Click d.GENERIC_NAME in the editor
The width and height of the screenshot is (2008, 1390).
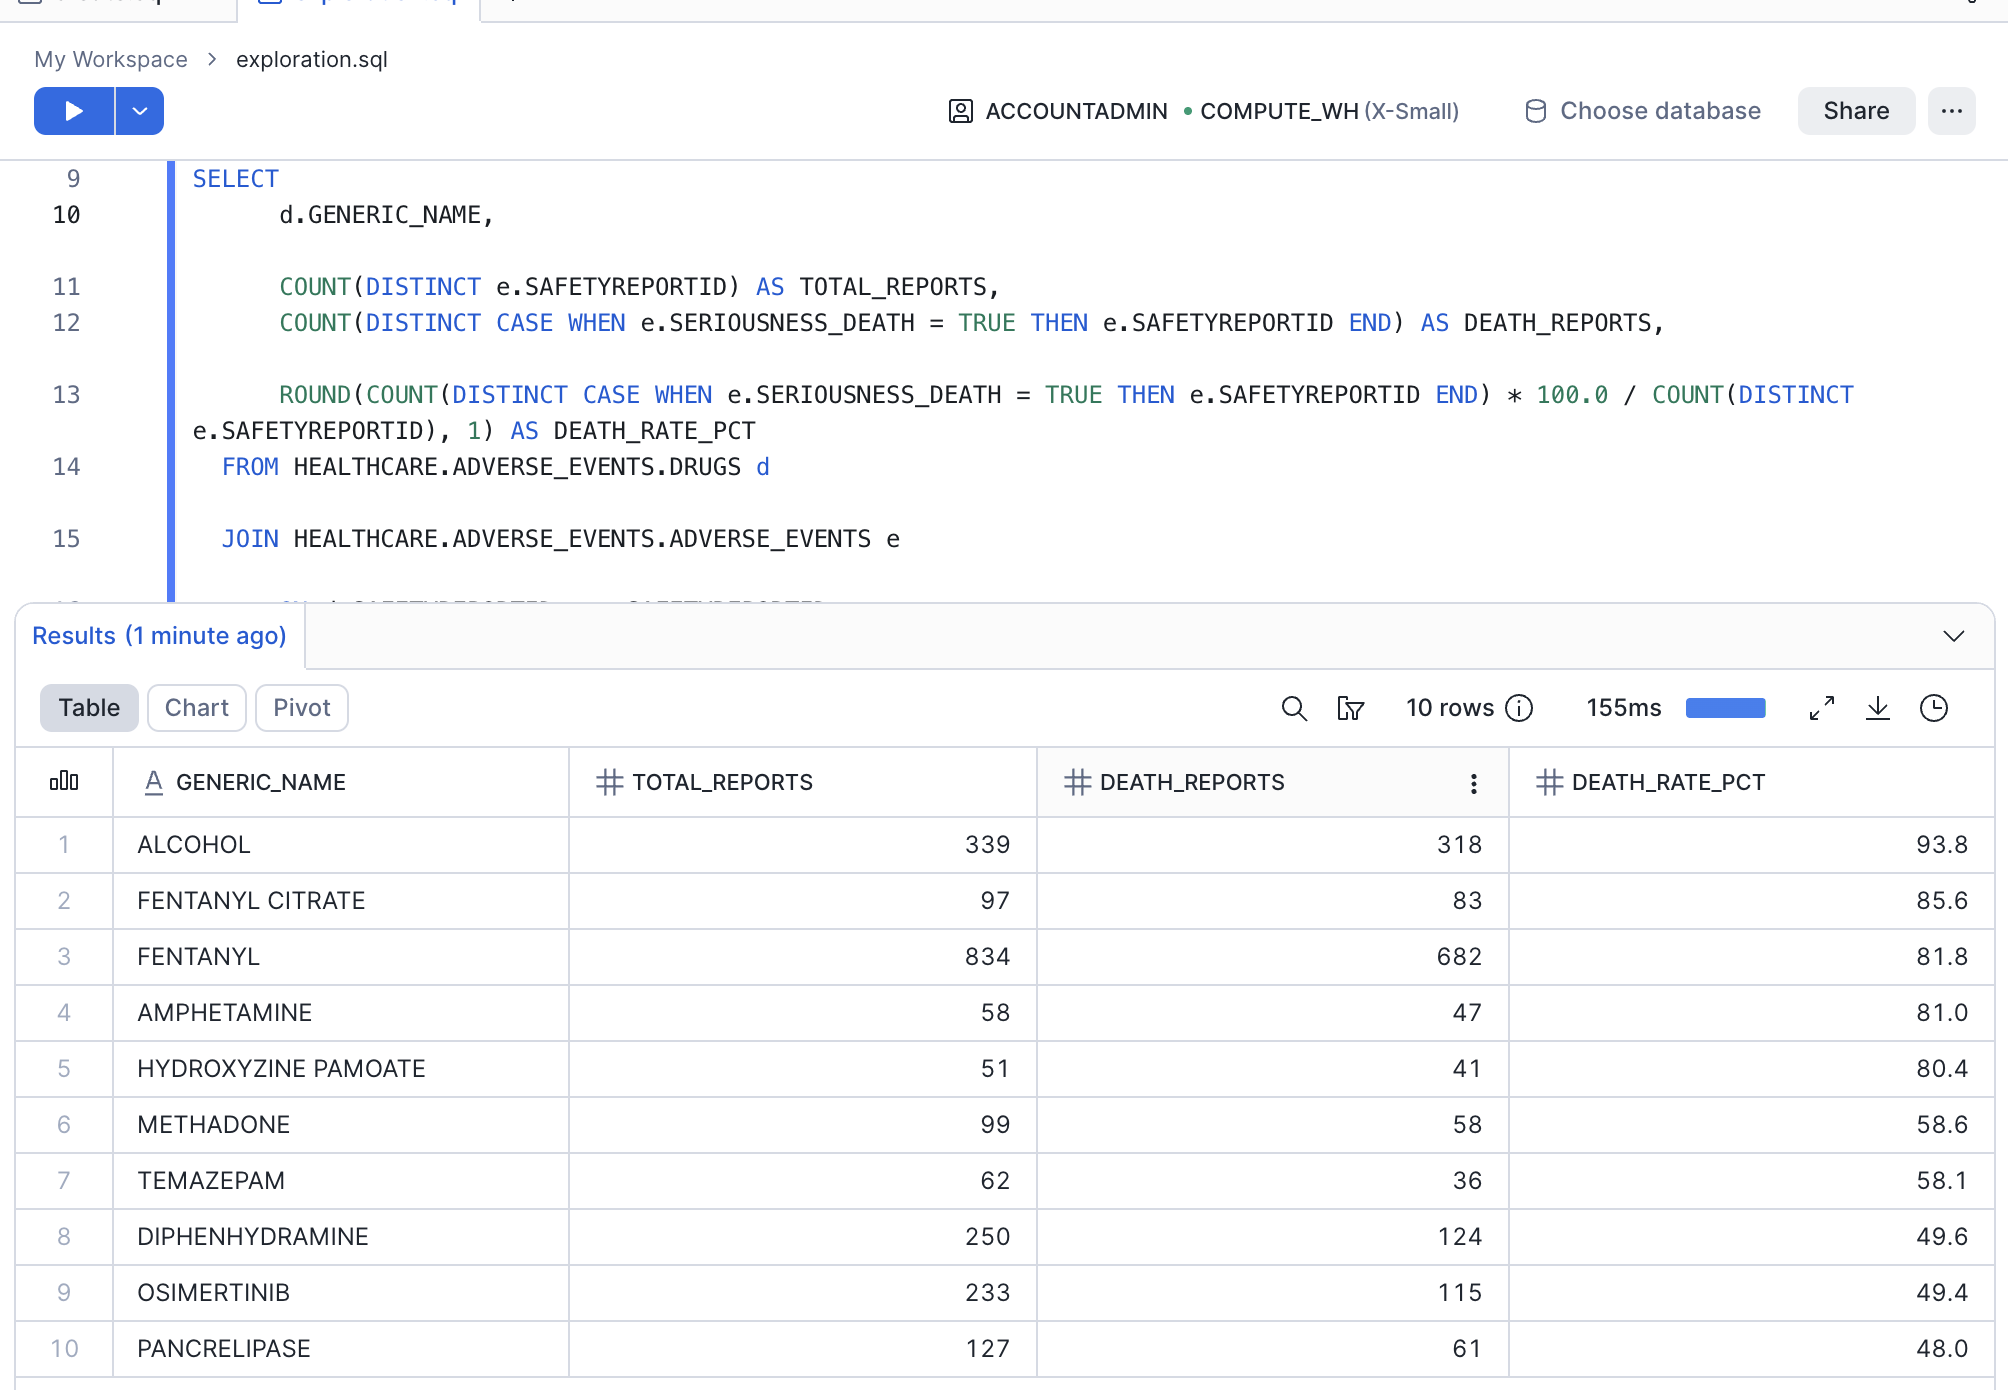(x=386, y=215)
